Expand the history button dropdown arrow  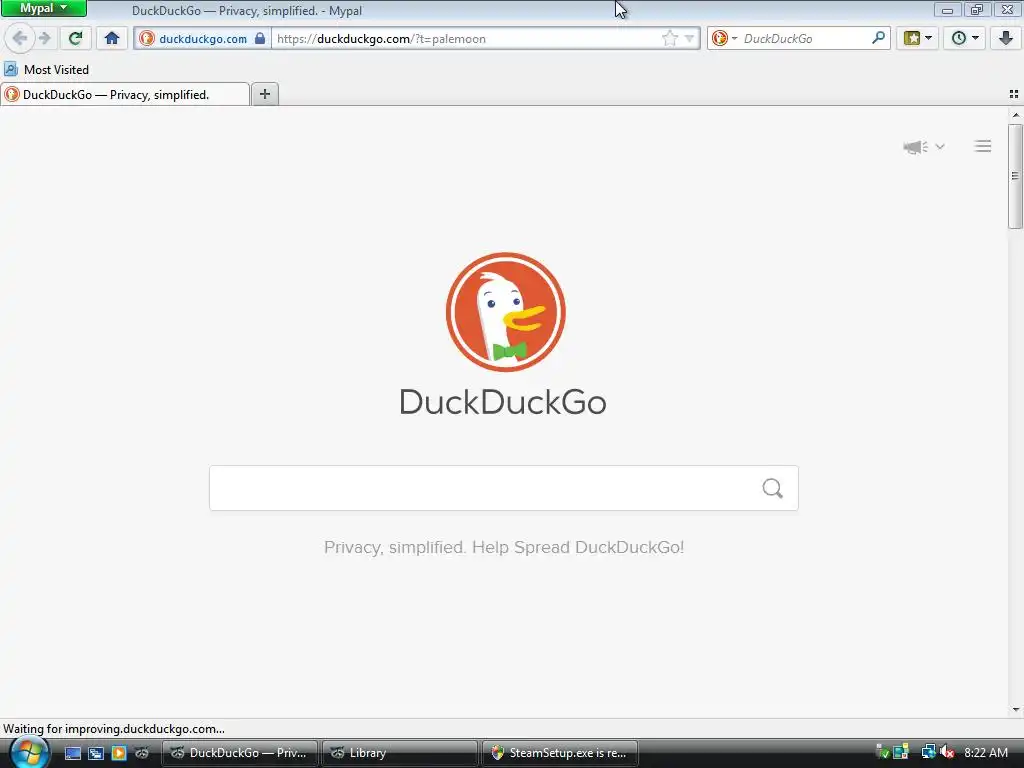tap(976, 39)
